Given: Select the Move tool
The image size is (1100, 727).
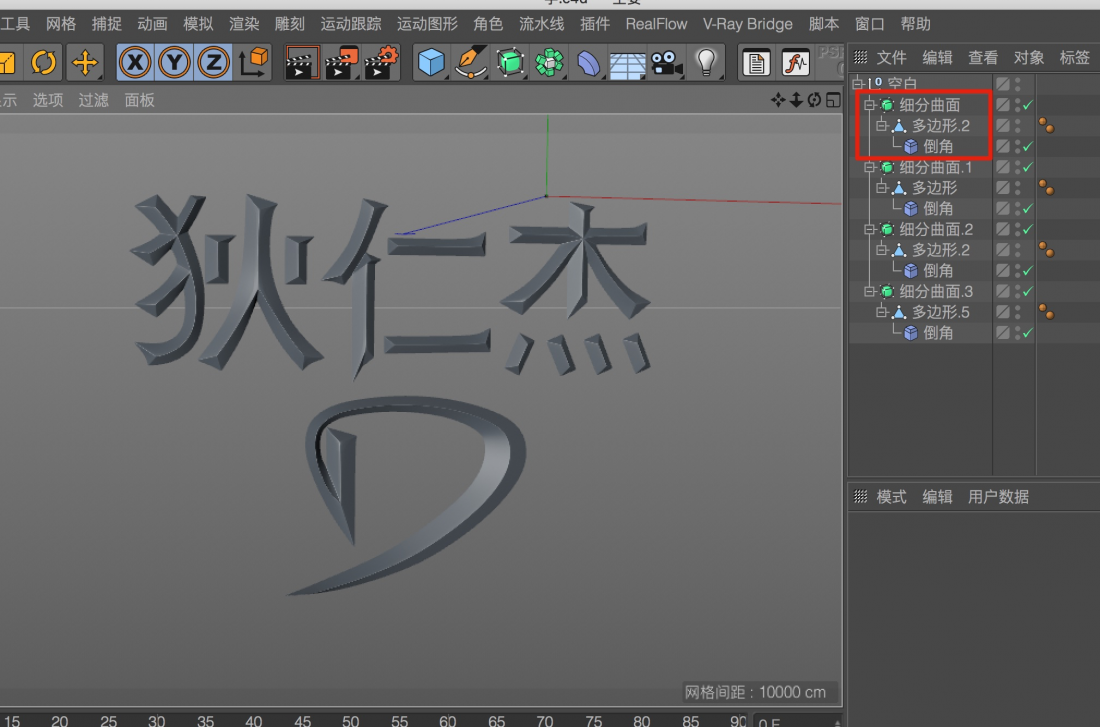Looking at the screenshot, I should [x=85, y=63].
